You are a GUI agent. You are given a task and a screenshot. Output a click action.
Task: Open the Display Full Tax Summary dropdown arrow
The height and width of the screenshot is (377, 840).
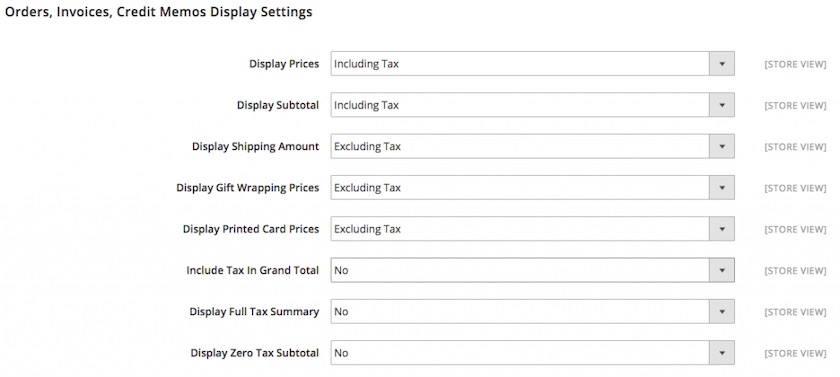tap(722, 311)
